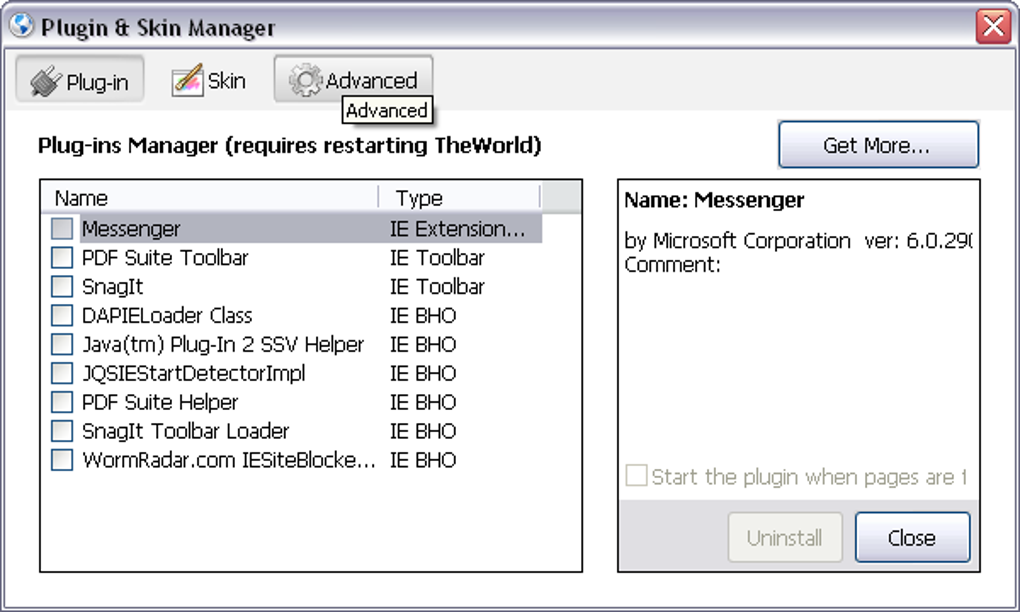The height and width of the screenshot is (612, 1020).
Task: Select the Messenger row name
Action: click(x=131, y=229)
